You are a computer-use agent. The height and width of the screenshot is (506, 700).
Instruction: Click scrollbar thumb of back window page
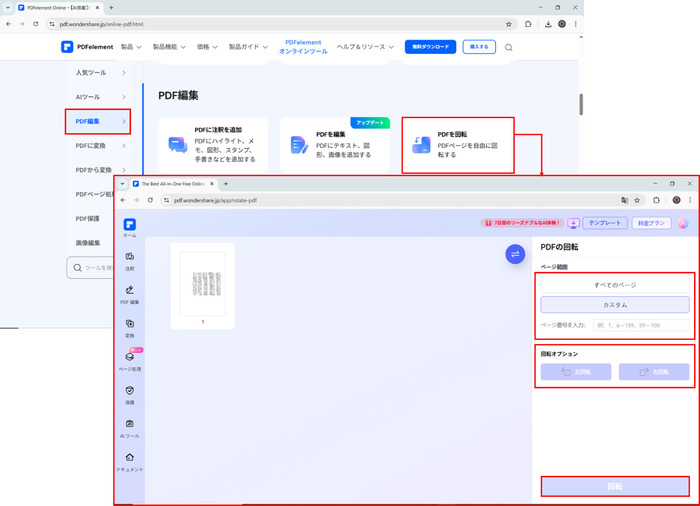(x=581, y=104)
